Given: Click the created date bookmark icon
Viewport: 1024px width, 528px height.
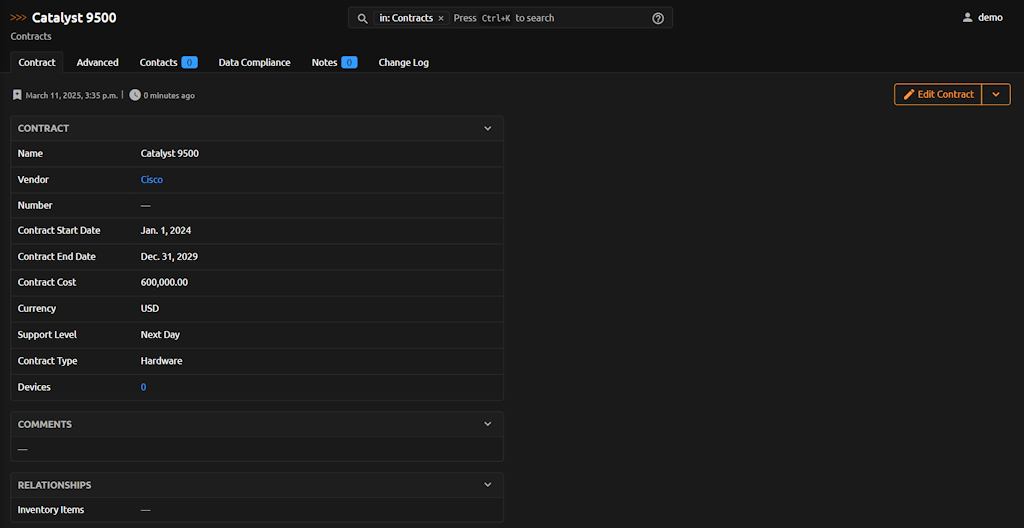Looking at the screenshot, I should click(17, 95).
